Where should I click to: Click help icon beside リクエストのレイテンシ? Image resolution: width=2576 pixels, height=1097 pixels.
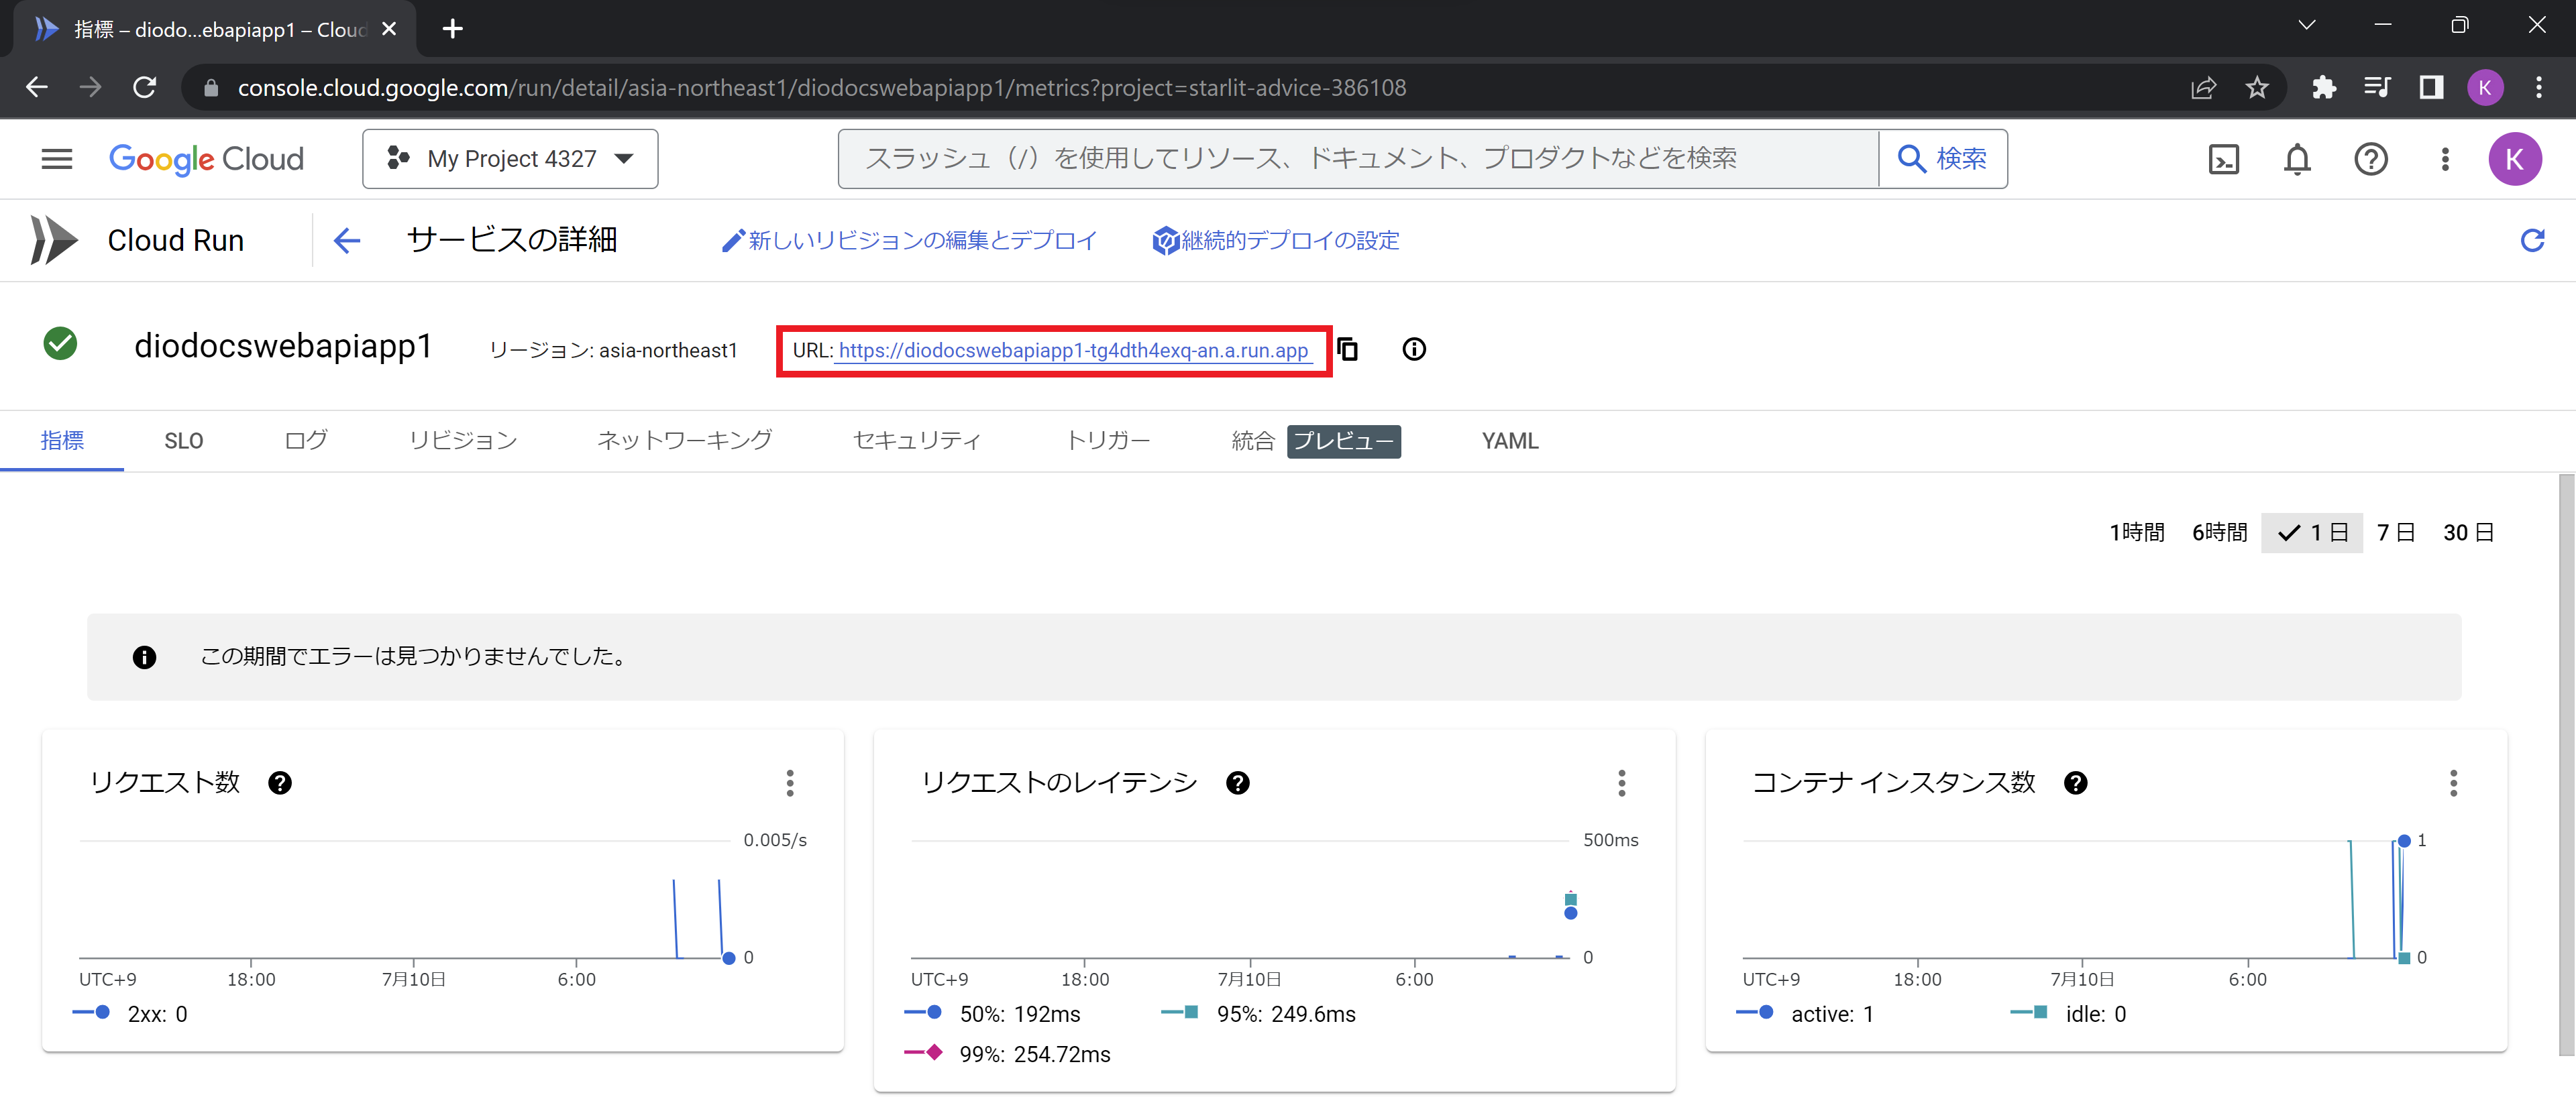point(1238,783)
